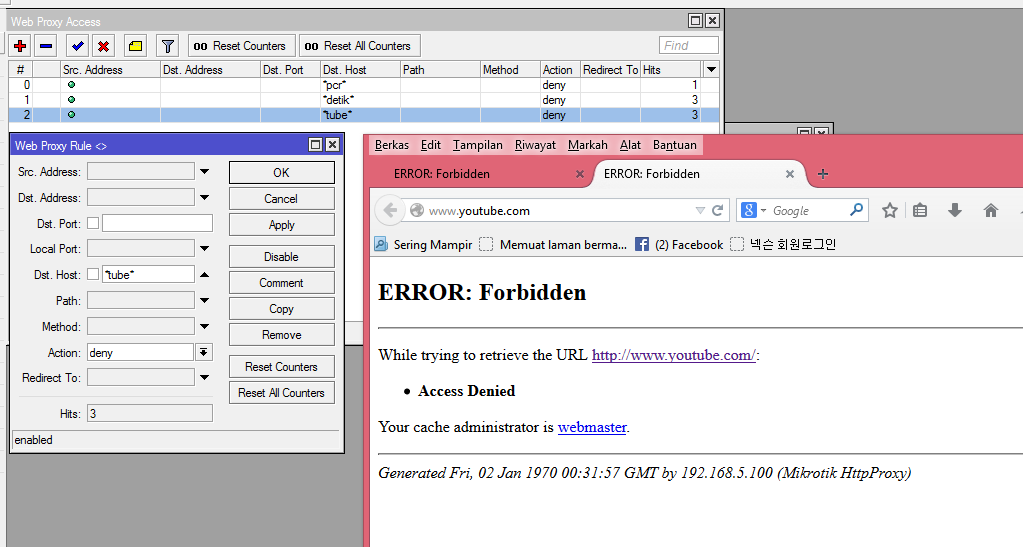
Task: Add a new web proxy access rule
Action: pos(20,46)
